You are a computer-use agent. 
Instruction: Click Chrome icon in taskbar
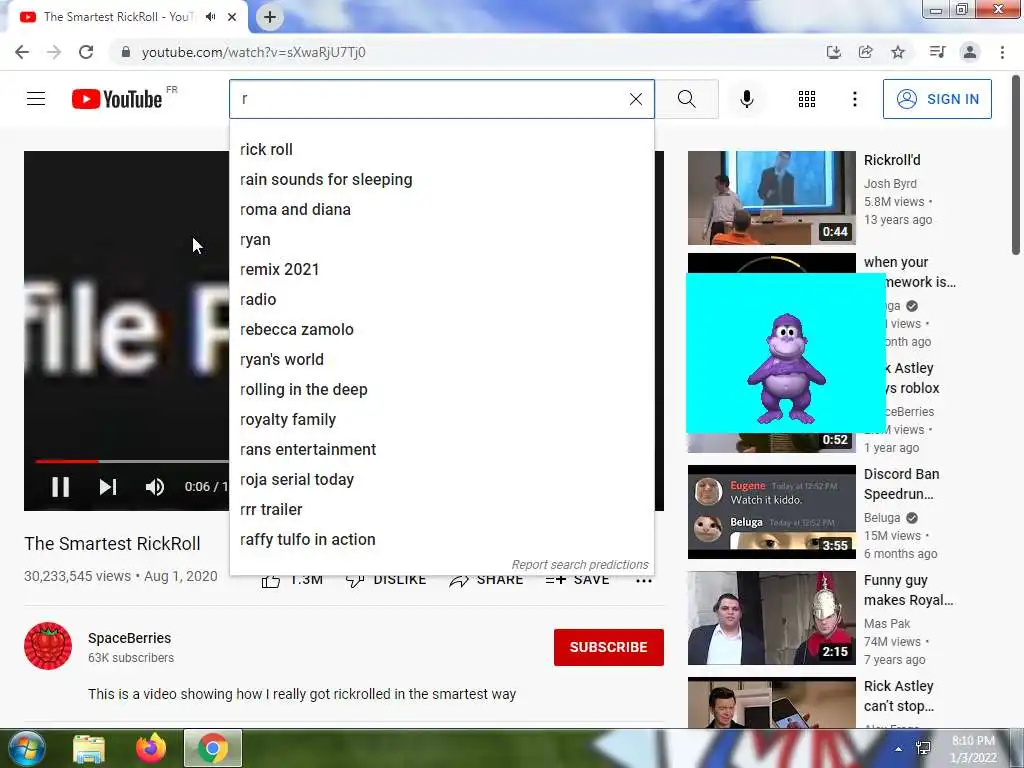(x=213, y=748)
